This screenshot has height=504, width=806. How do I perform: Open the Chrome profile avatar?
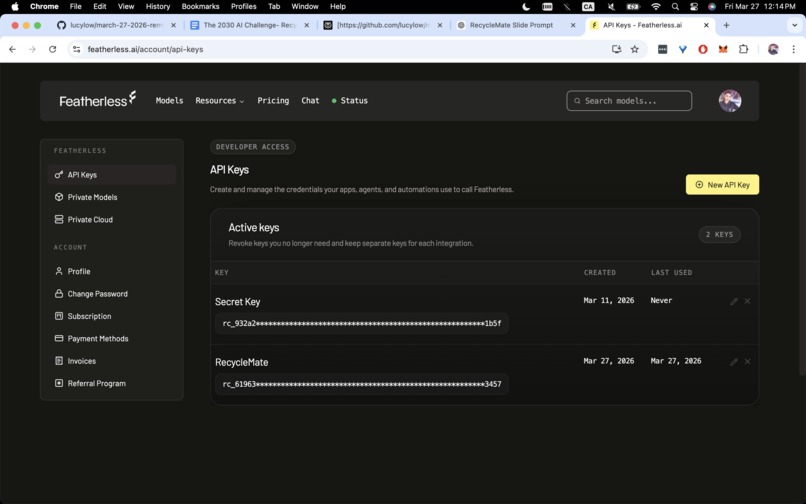773,49
